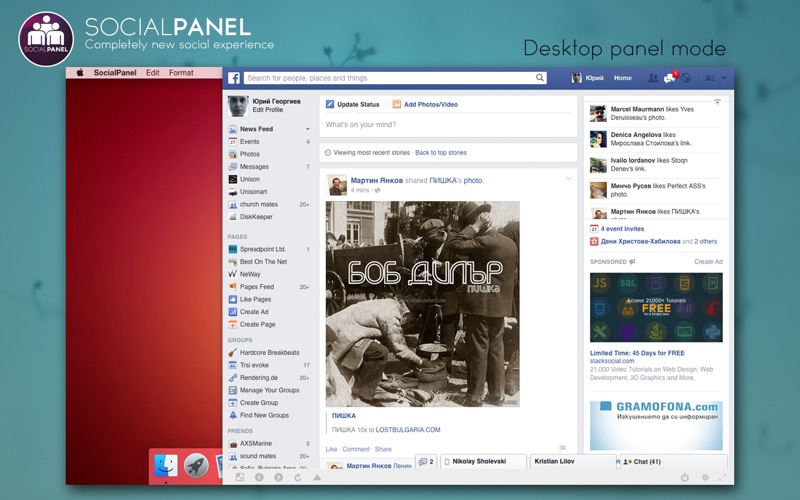
Task: Click Create Ad link in Sponsored
Action: [708, 262]
